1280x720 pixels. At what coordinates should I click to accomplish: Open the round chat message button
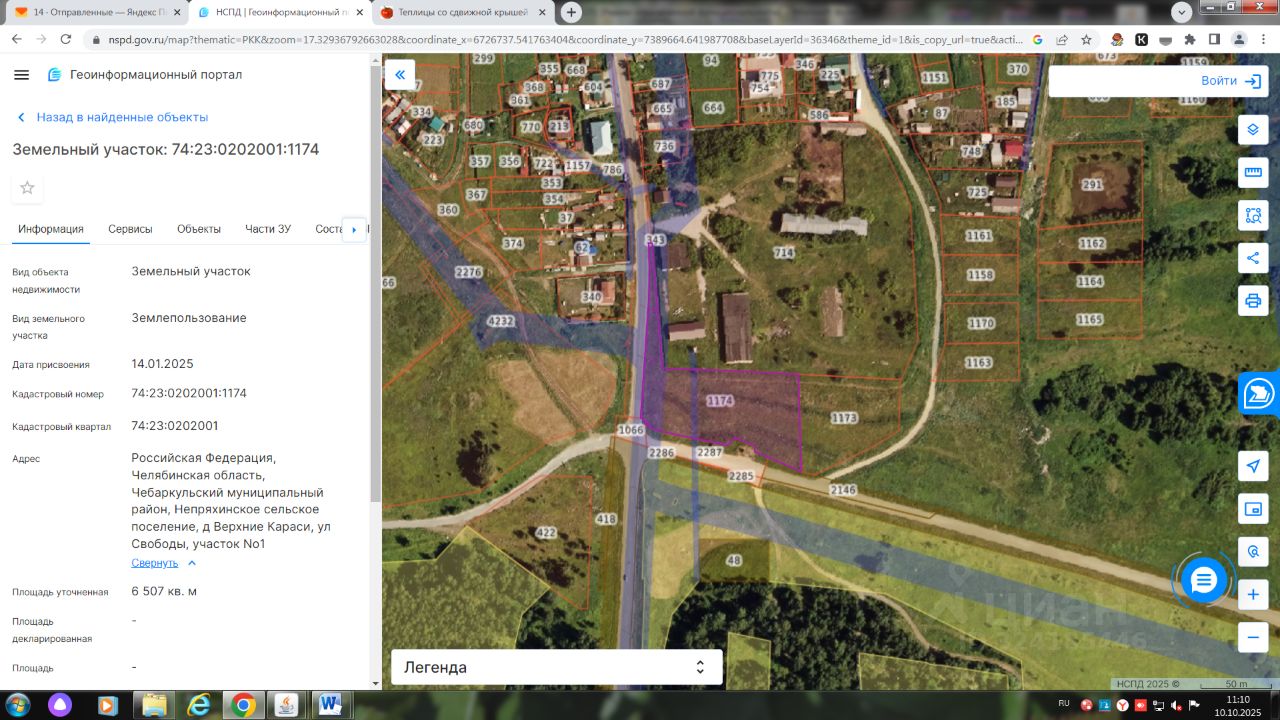[1203, 579]
